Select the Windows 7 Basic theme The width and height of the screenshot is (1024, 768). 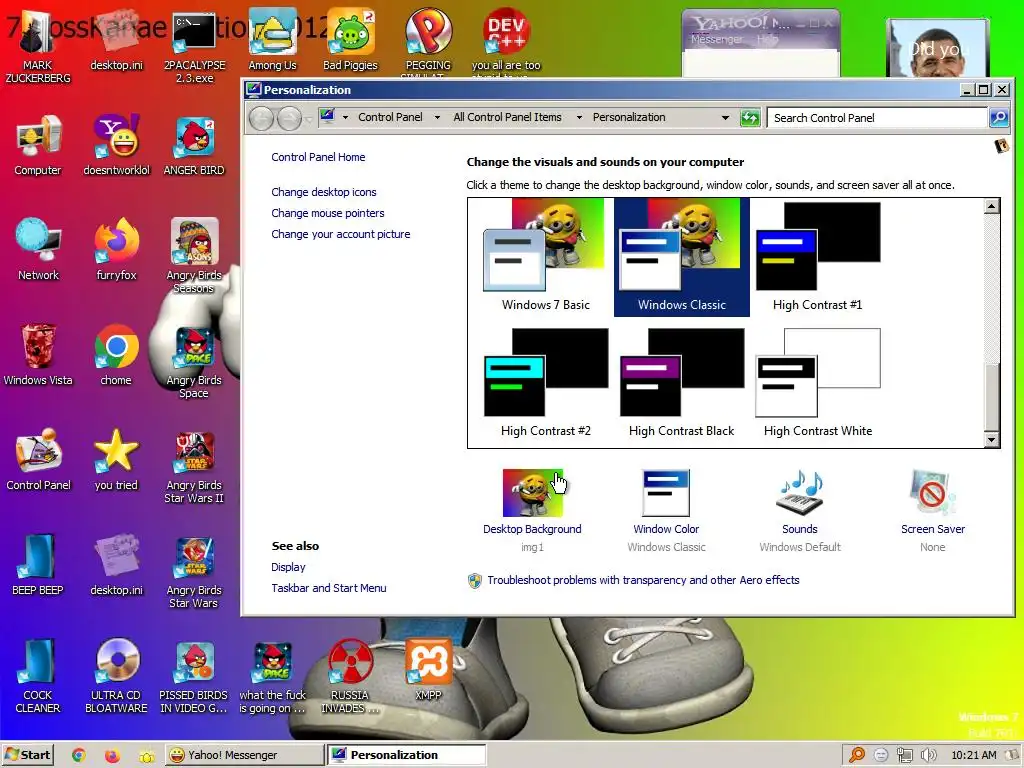click(x=545, y=256)
